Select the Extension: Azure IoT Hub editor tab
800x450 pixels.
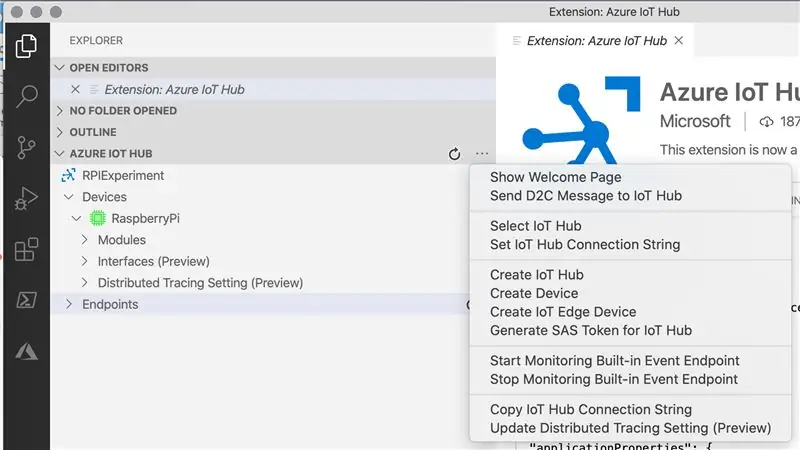596,40
